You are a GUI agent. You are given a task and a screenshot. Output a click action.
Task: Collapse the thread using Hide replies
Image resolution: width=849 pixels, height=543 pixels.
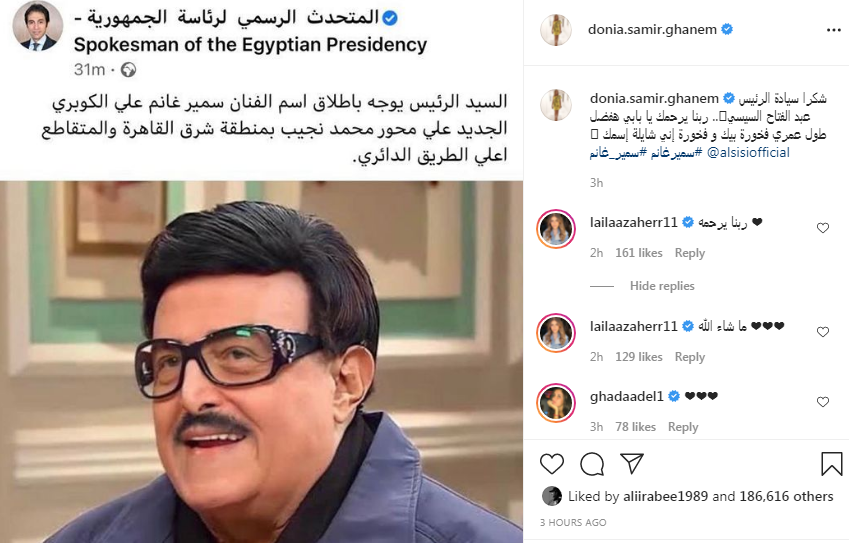click(662, 286)
